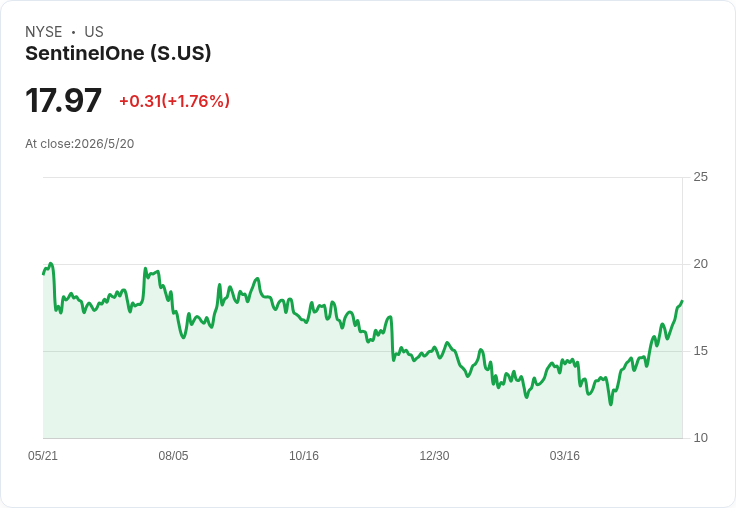Click the At close:2026/5/20 timestamp
736x508 pixels.
(80, 144)
